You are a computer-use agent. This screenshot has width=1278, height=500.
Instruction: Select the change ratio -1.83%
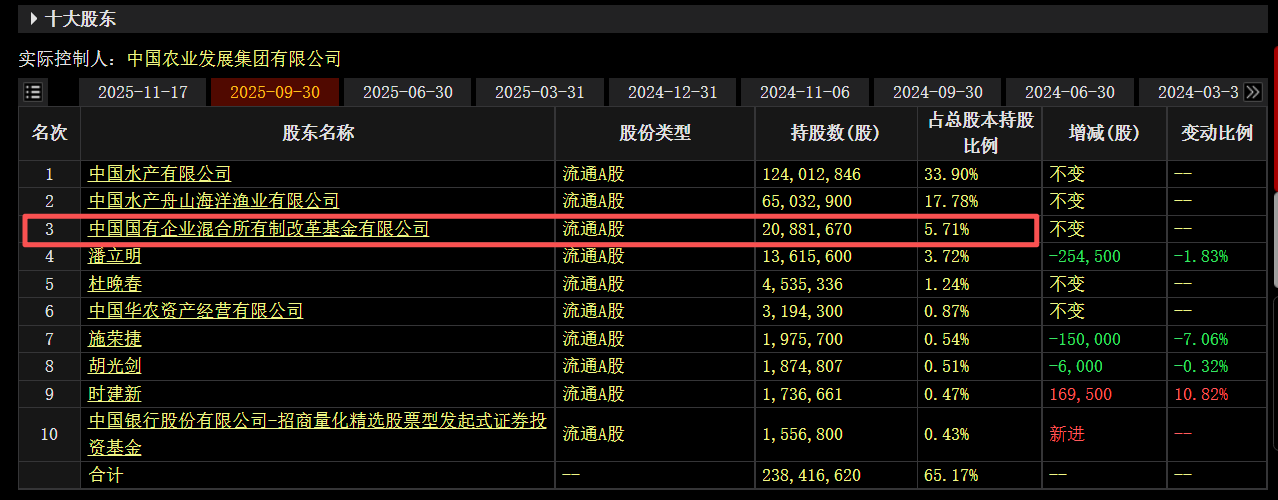[1201, 256]
